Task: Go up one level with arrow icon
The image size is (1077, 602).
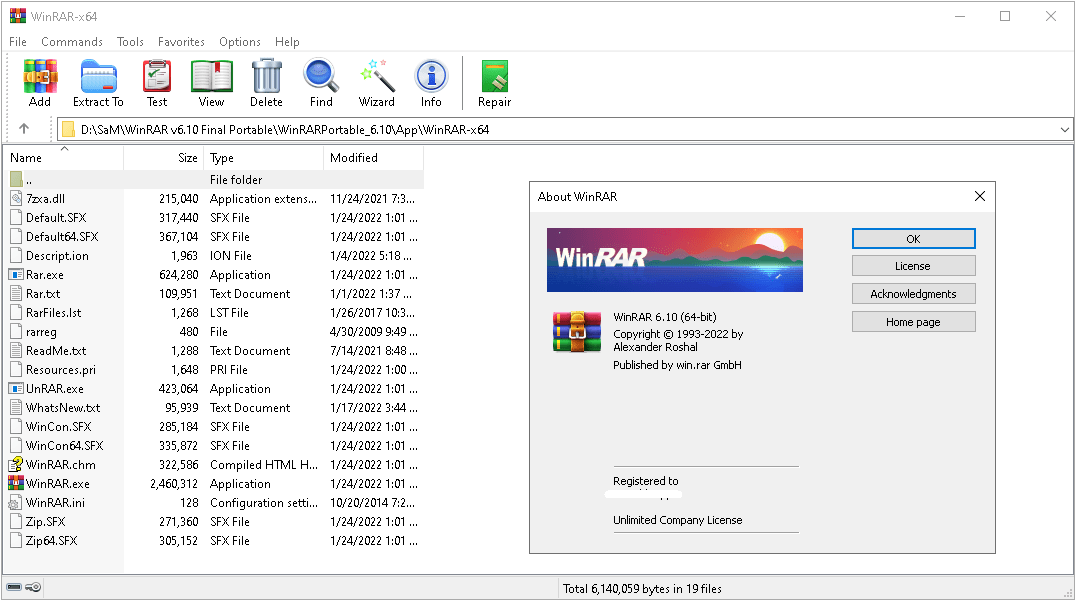Action: pyautogui.click(x=24, y=129)
